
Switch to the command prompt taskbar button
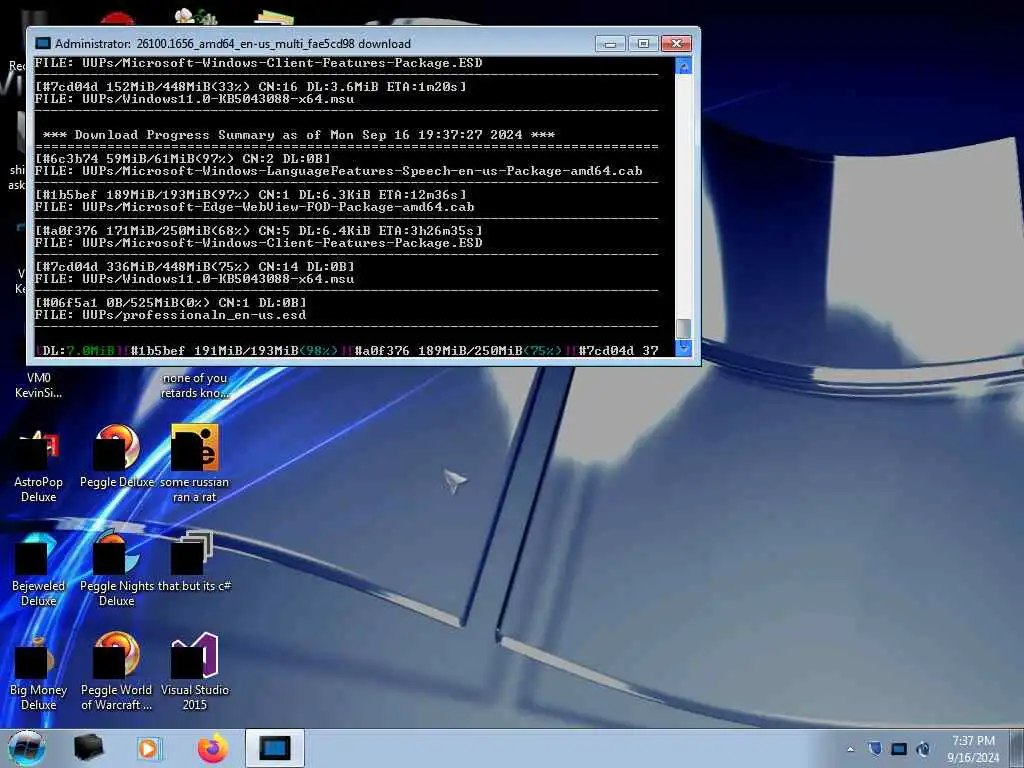click(275, 748)
